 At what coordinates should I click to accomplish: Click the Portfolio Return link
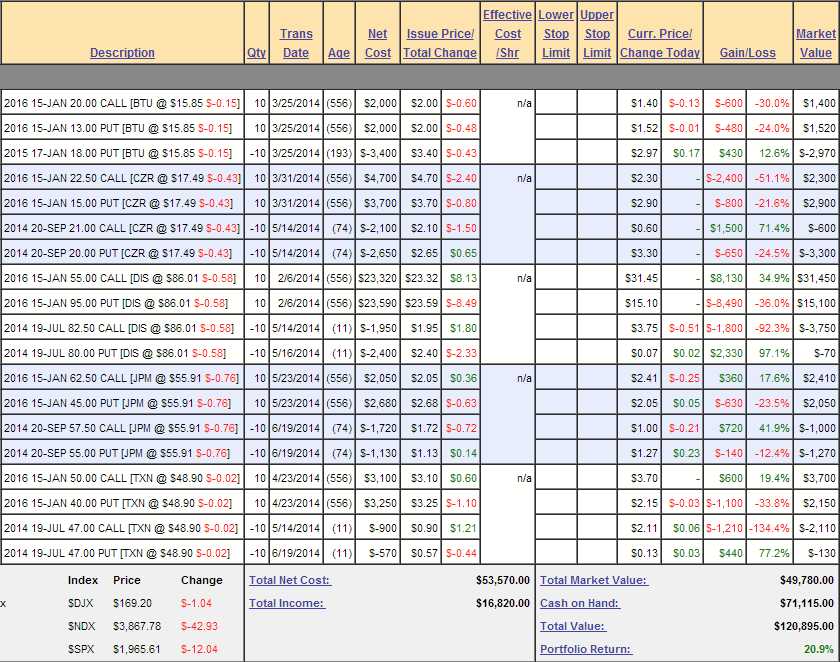(x=585, y=649)
